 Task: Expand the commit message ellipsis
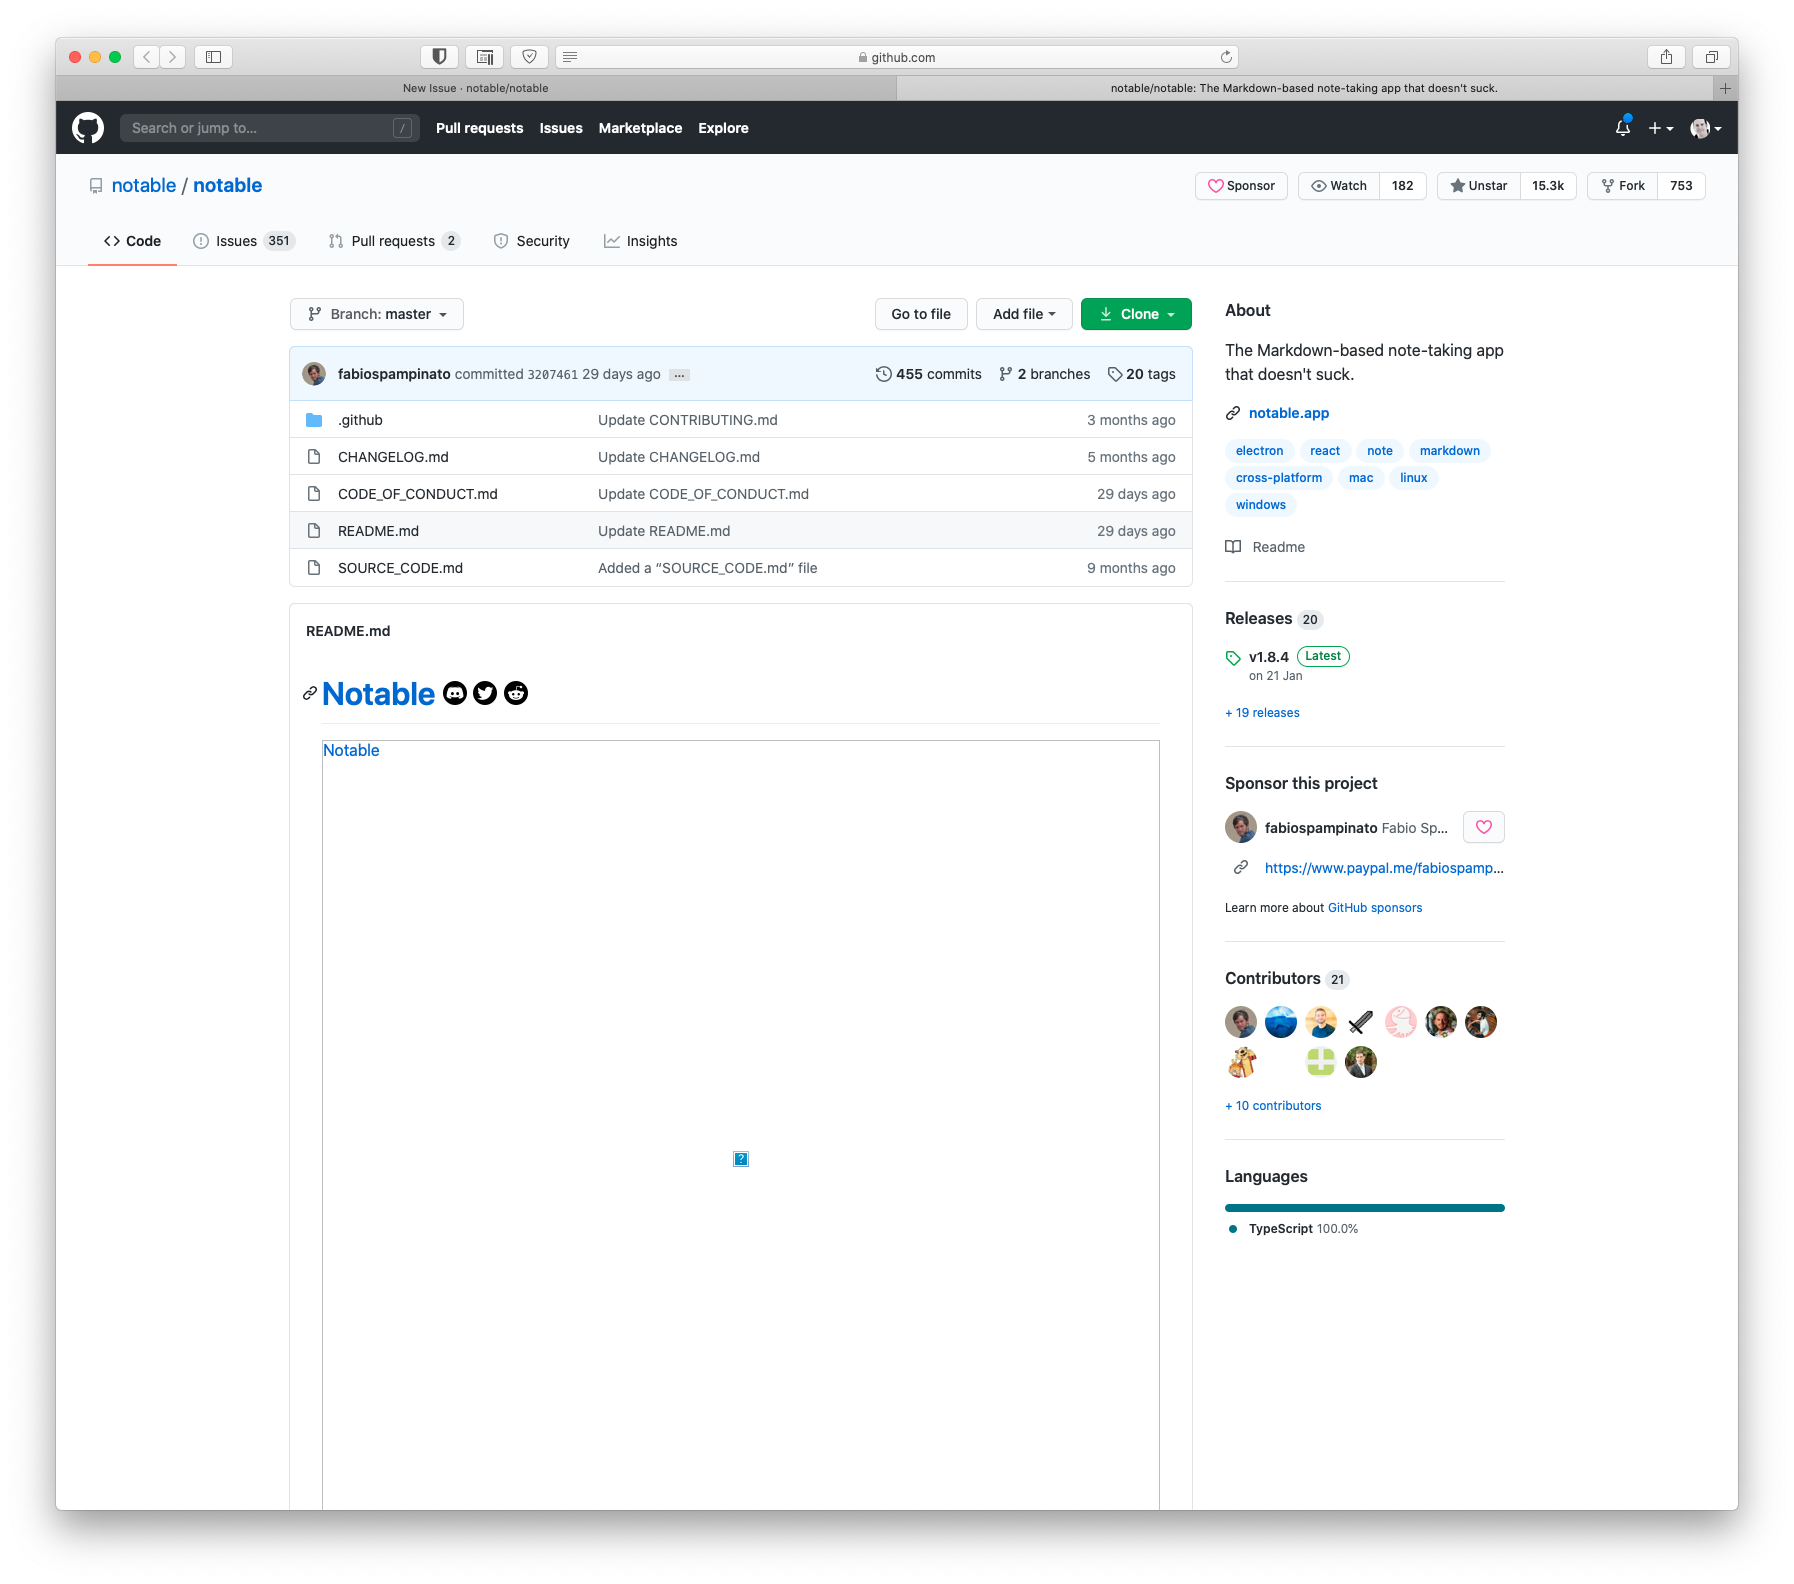[x=680, y=375]
